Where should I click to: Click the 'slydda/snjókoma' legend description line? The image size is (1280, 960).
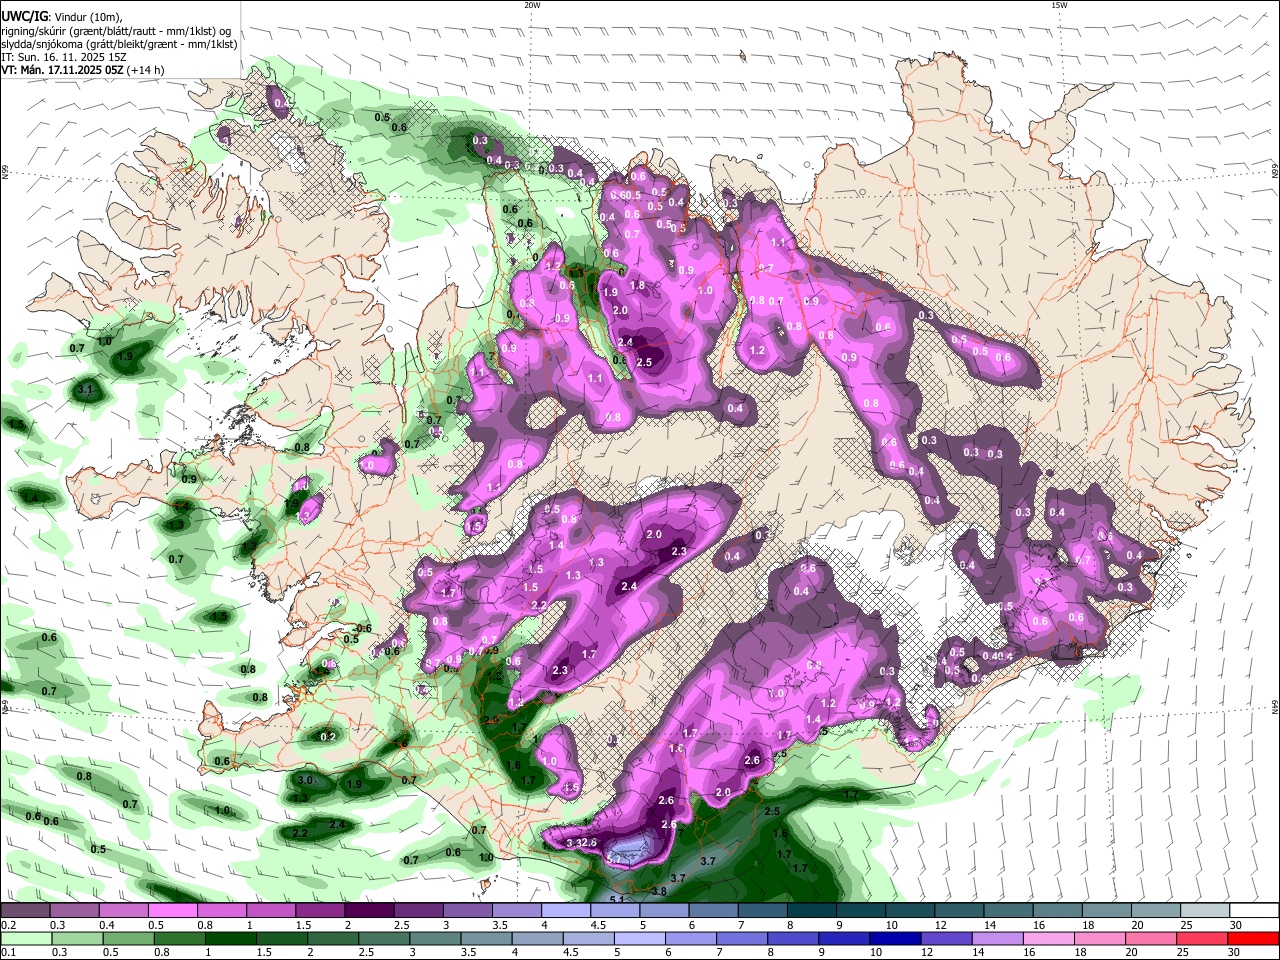[x=120, y=44]
